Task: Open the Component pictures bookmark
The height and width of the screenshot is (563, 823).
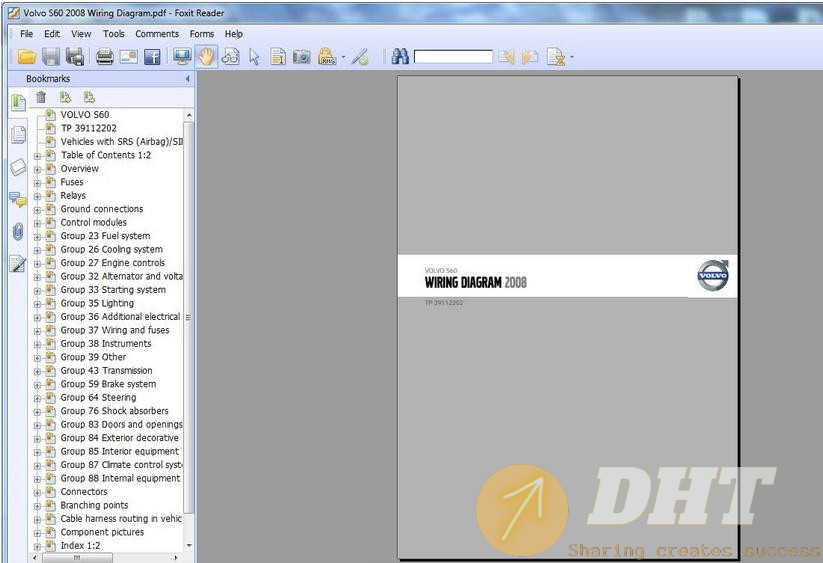Action: [102, 532]
